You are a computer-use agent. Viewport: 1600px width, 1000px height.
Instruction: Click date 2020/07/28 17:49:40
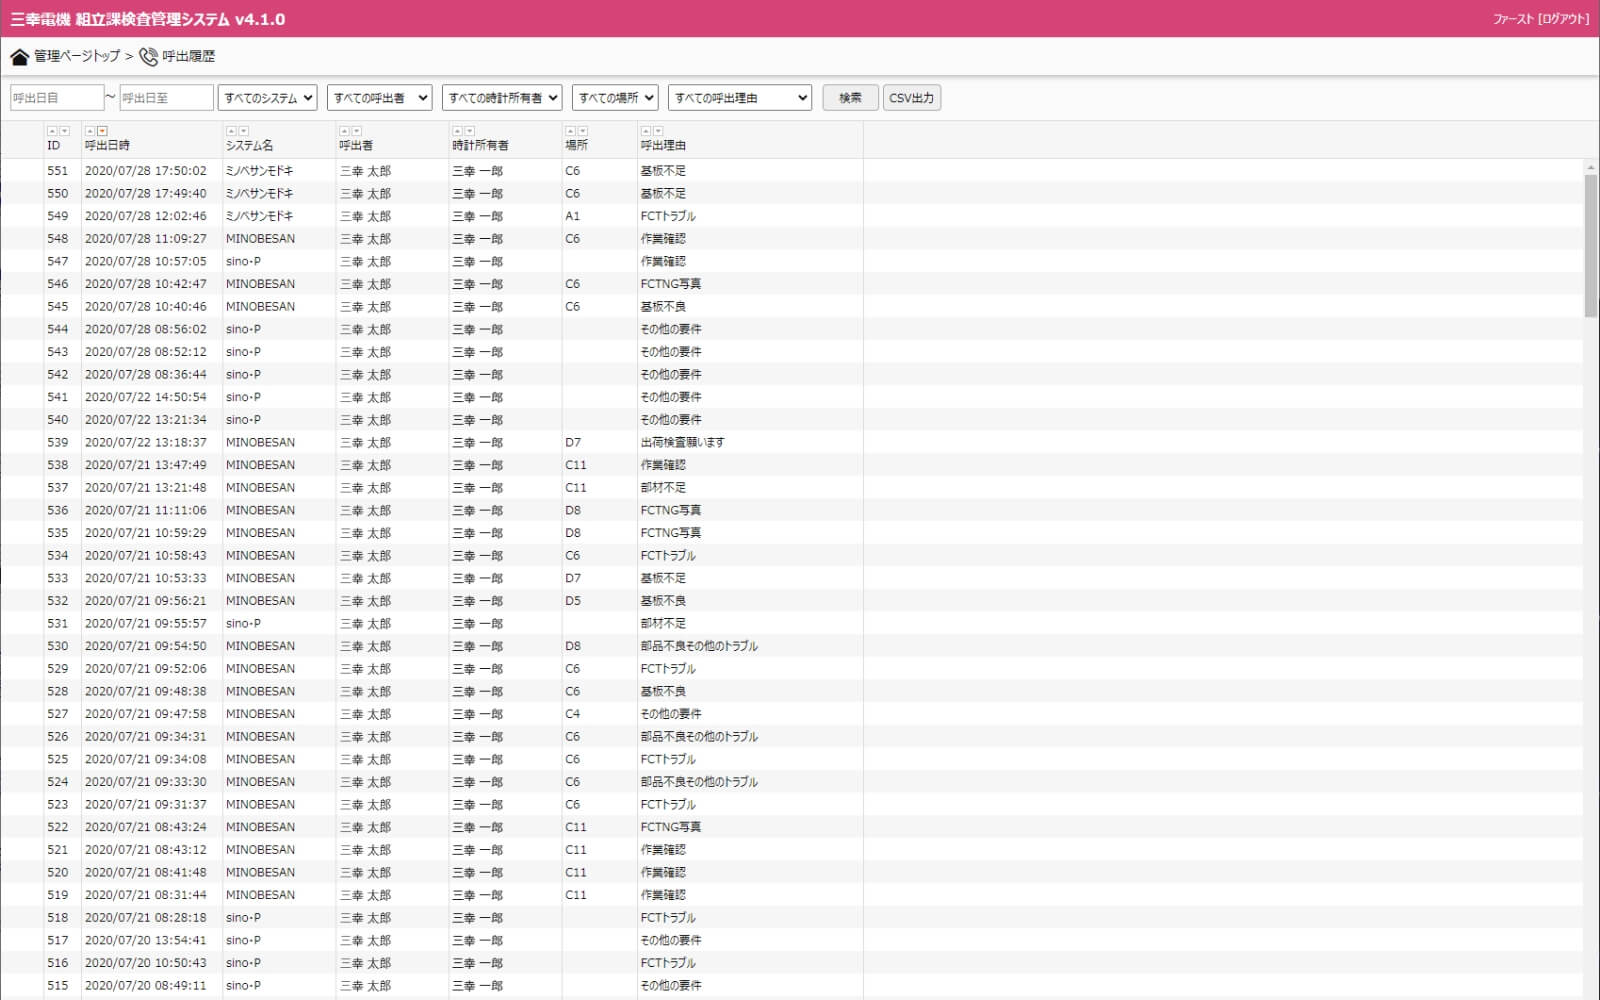146,193
